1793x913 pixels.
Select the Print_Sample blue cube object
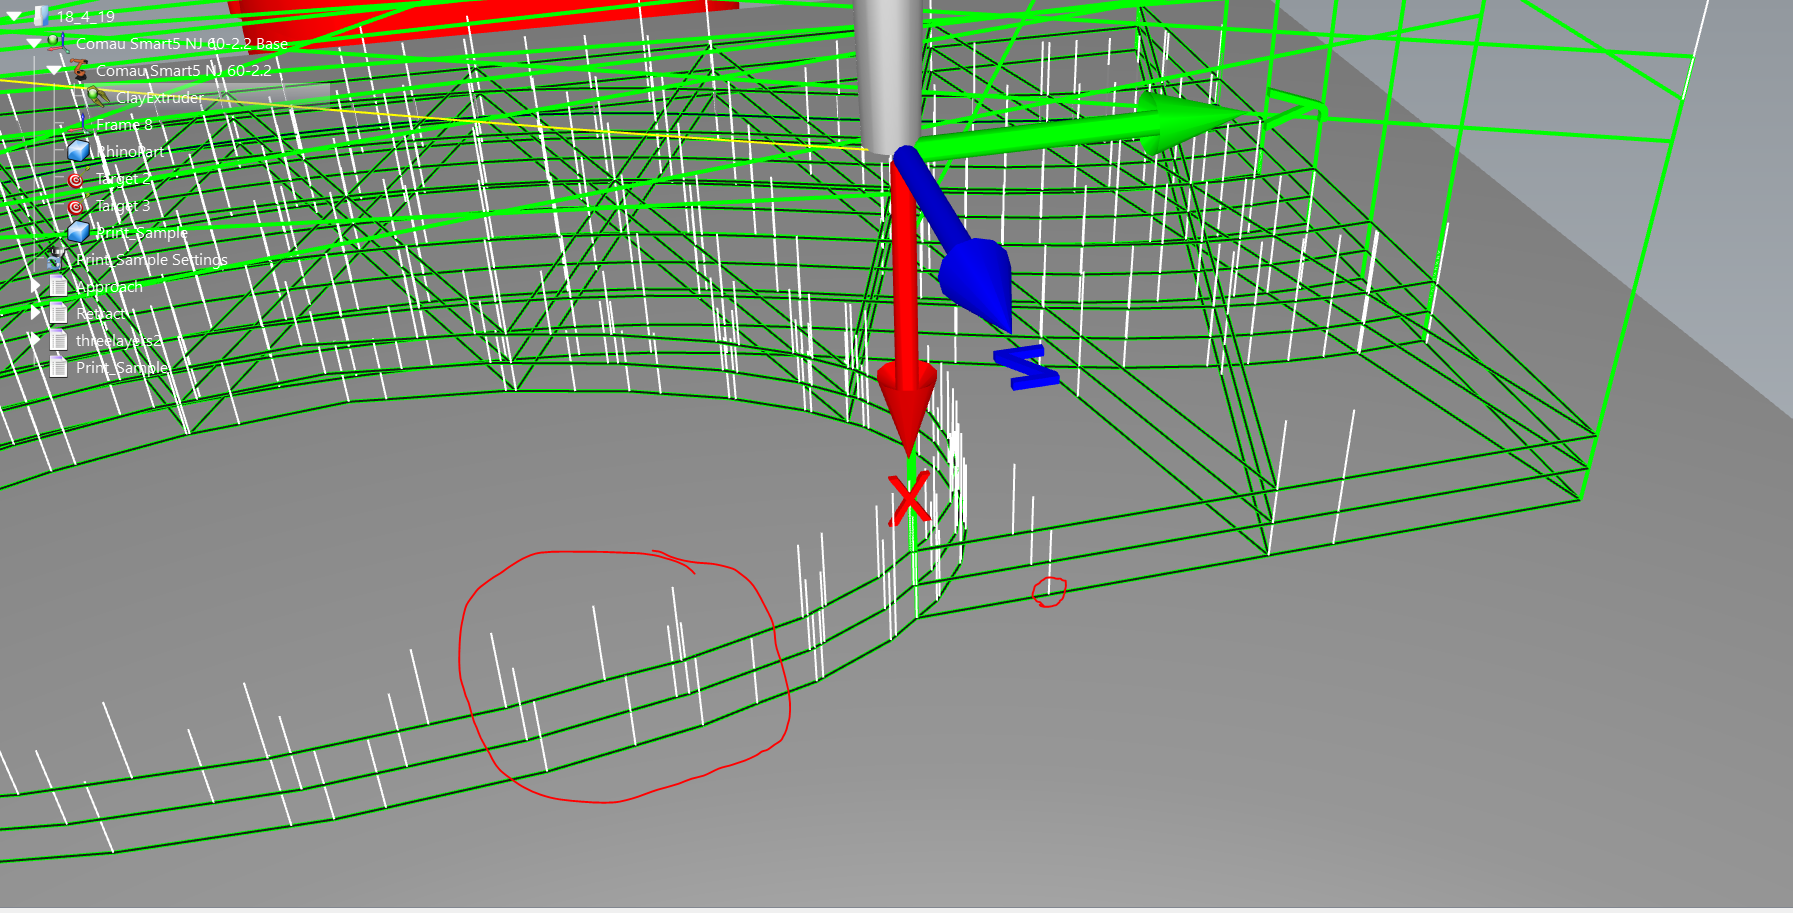click(79, 232)
